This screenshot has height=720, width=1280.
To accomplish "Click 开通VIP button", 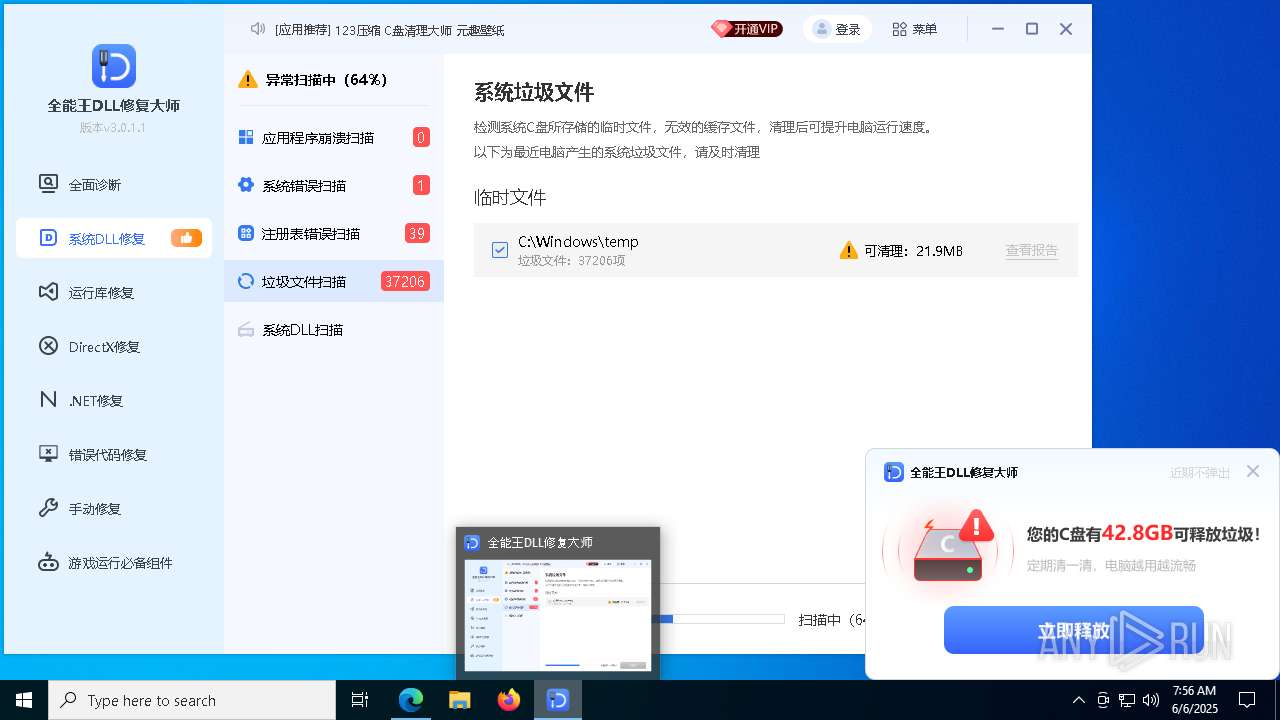I will 747,29.
